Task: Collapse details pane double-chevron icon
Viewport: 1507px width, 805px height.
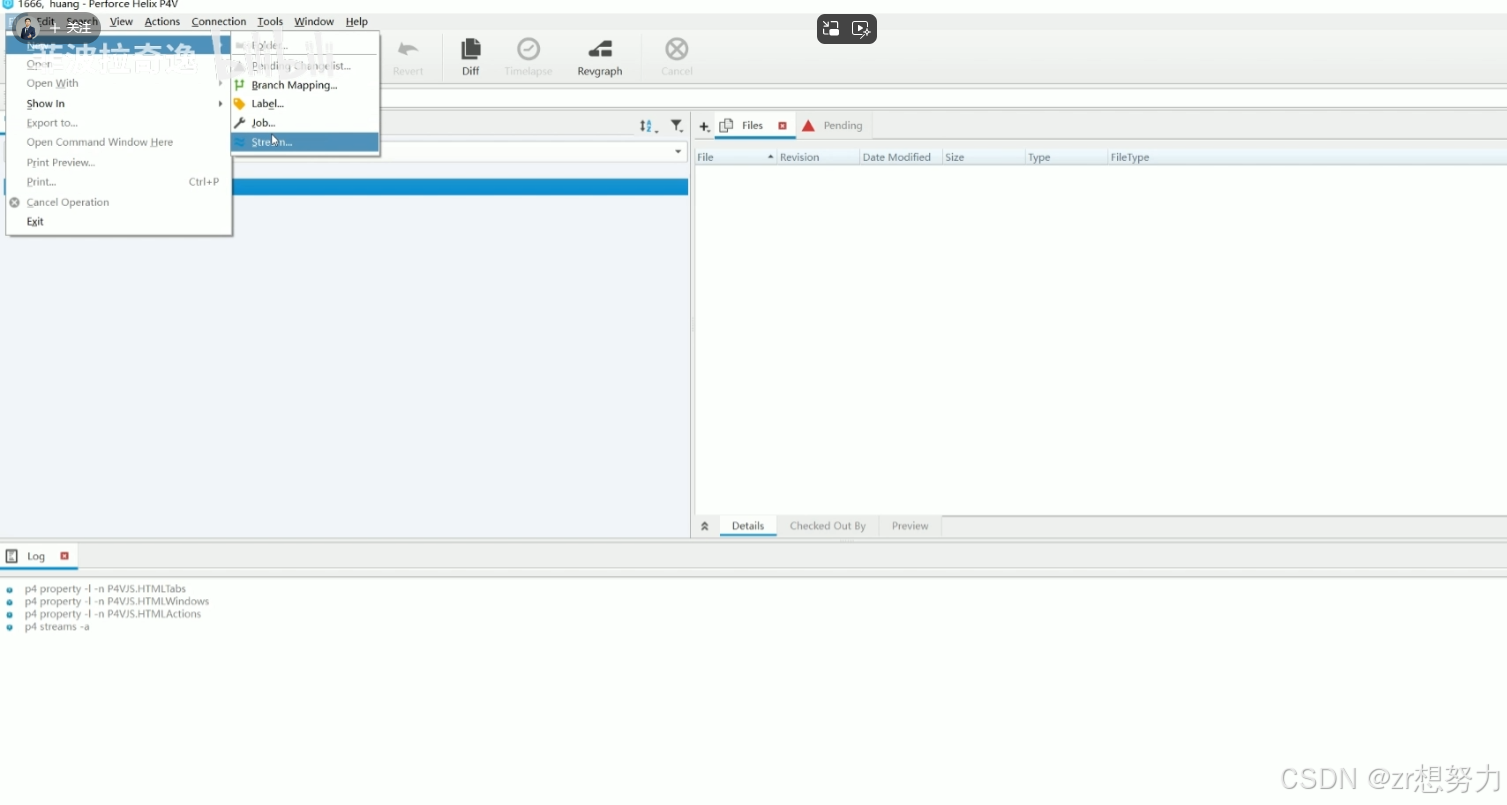Action: click(704, 526)
